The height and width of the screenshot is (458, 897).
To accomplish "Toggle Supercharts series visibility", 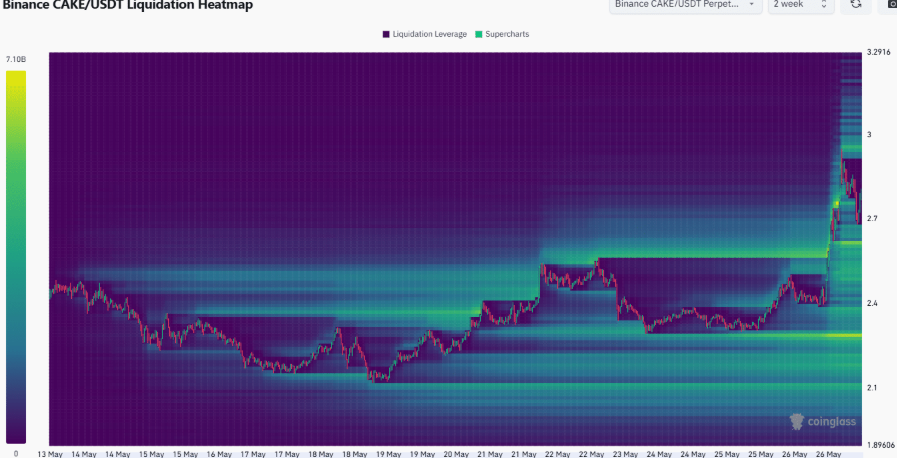I will (x=507, y=34).
